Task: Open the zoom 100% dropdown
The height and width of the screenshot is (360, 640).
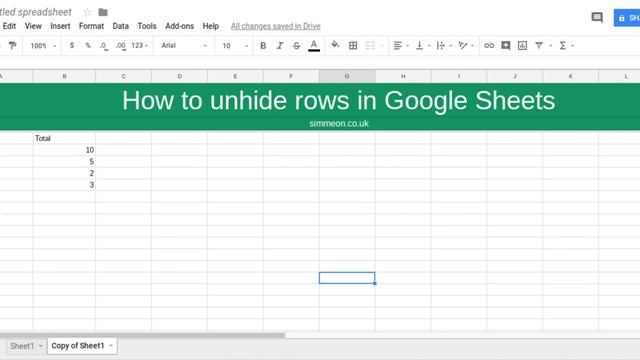Action: [x=43, y=46]
